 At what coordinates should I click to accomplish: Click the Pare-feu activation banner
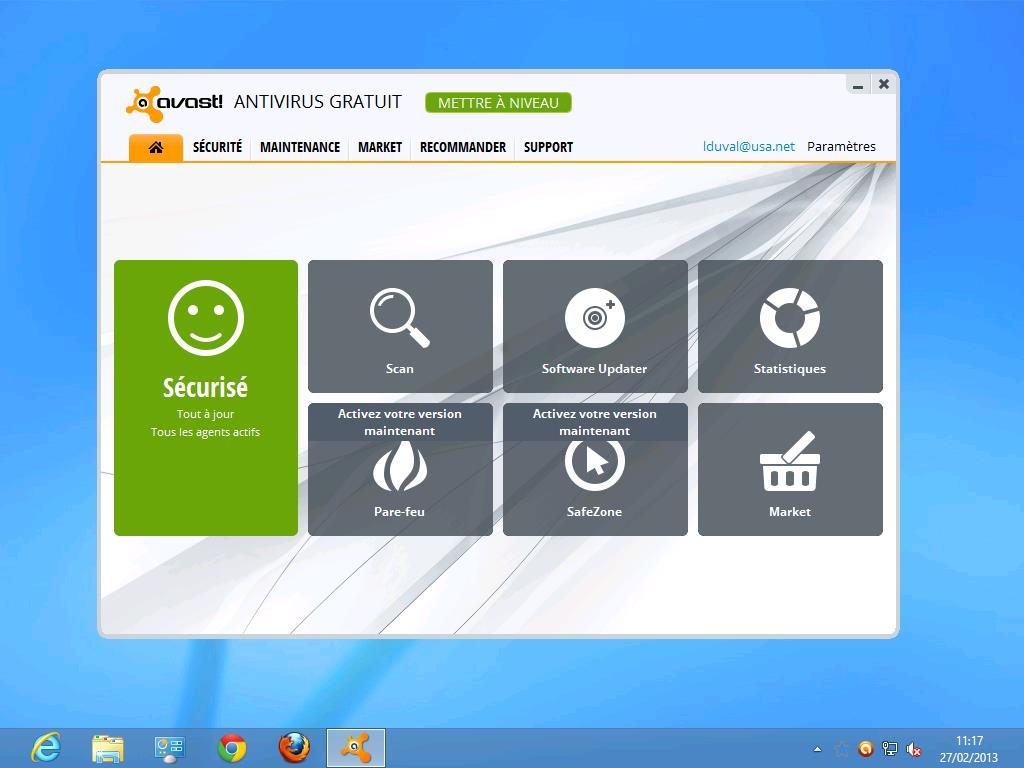400,422
